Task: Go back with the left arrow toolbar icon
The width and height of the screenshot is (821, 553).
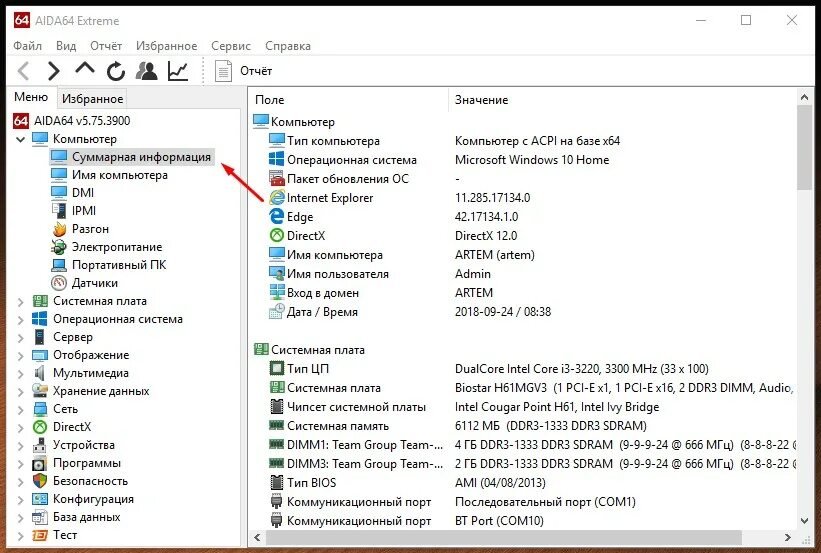Action: tap(24, 71)
